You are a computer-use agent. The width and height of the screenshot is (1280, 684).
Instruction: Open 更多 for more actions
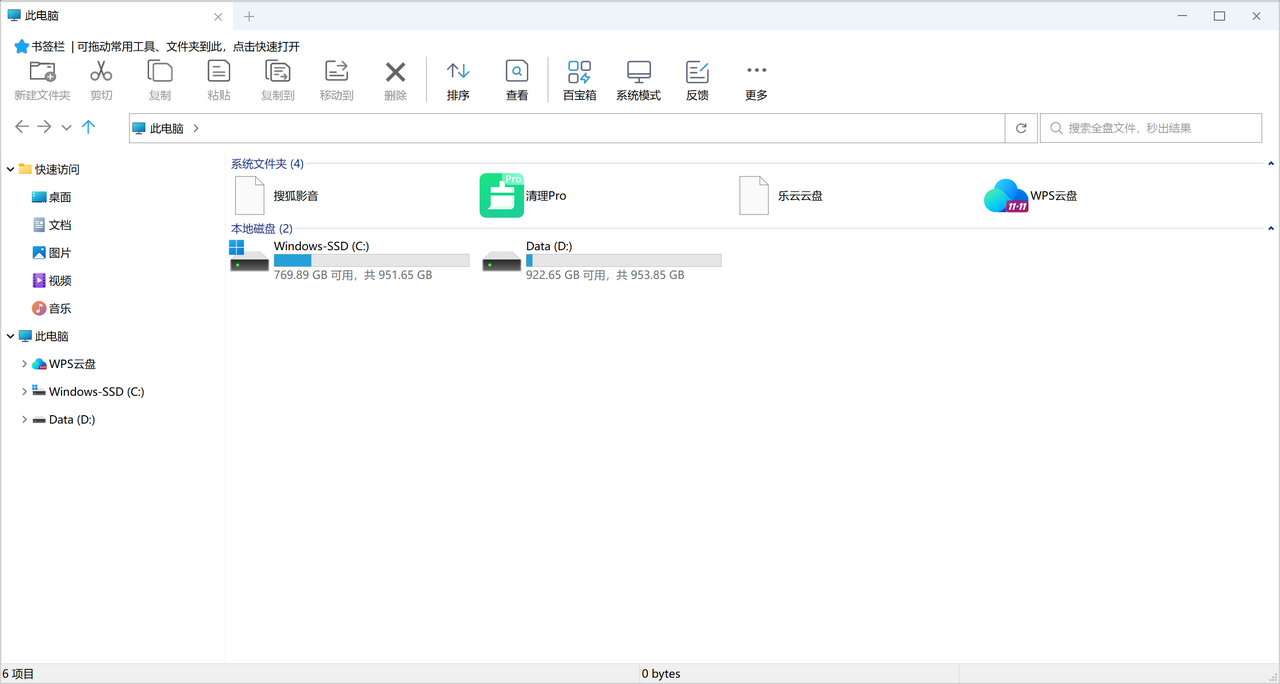coord(756,78)
